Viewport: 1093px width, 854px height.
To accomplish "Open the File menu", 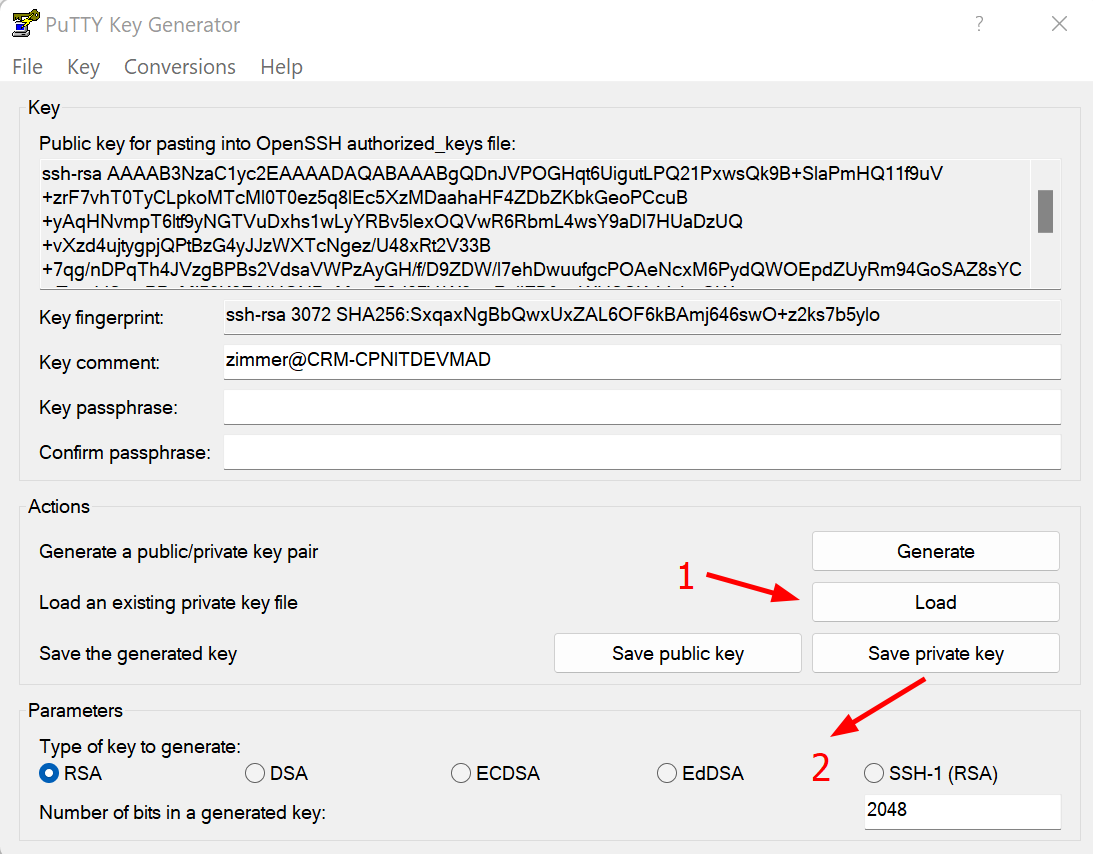I will click(x=27, y=67).
